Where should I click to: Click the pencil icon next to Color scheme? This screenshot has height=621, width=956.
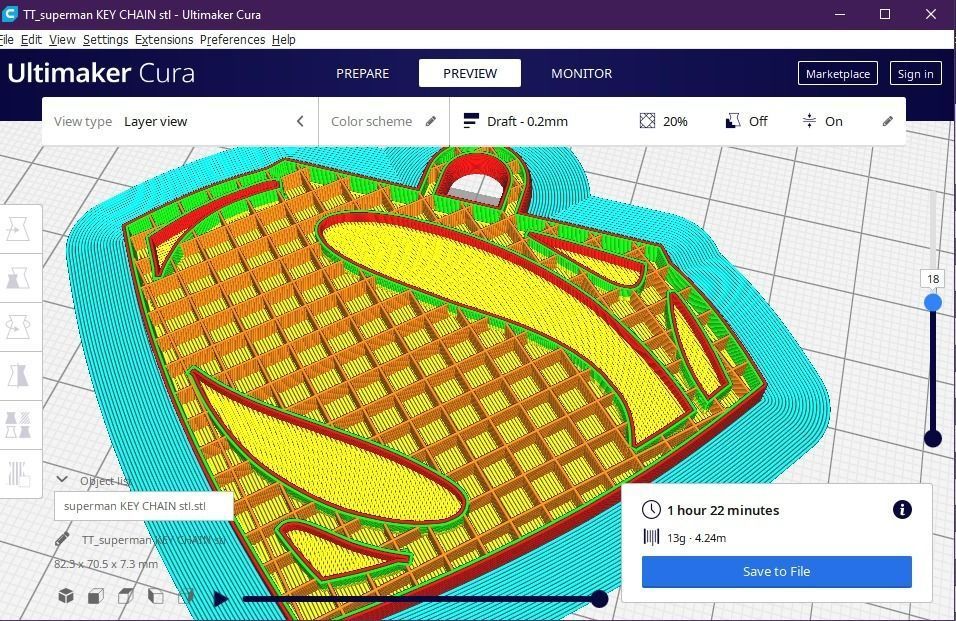431,121
